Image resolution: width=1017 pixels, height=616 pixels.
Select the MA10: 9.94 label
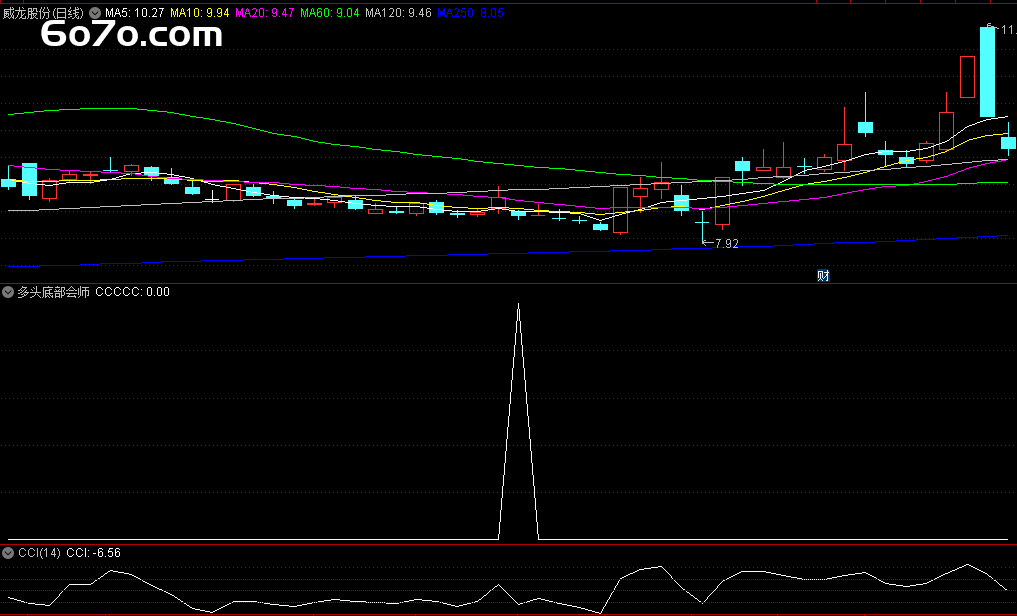click(x=200, y=13)
